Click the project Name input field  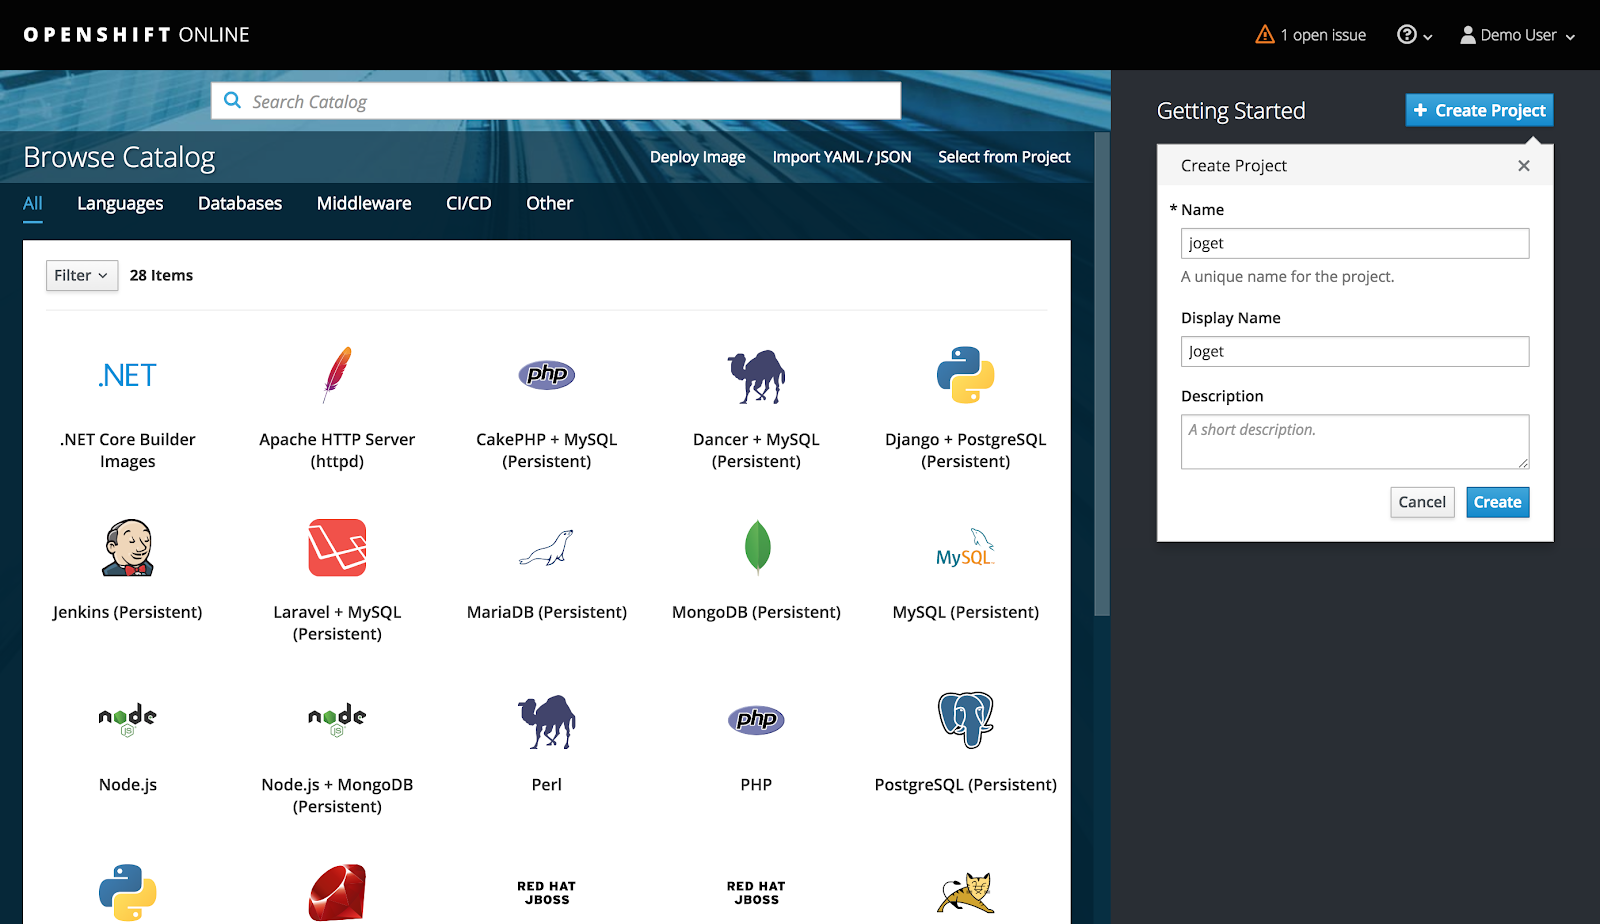click(x=1355, y=243)
